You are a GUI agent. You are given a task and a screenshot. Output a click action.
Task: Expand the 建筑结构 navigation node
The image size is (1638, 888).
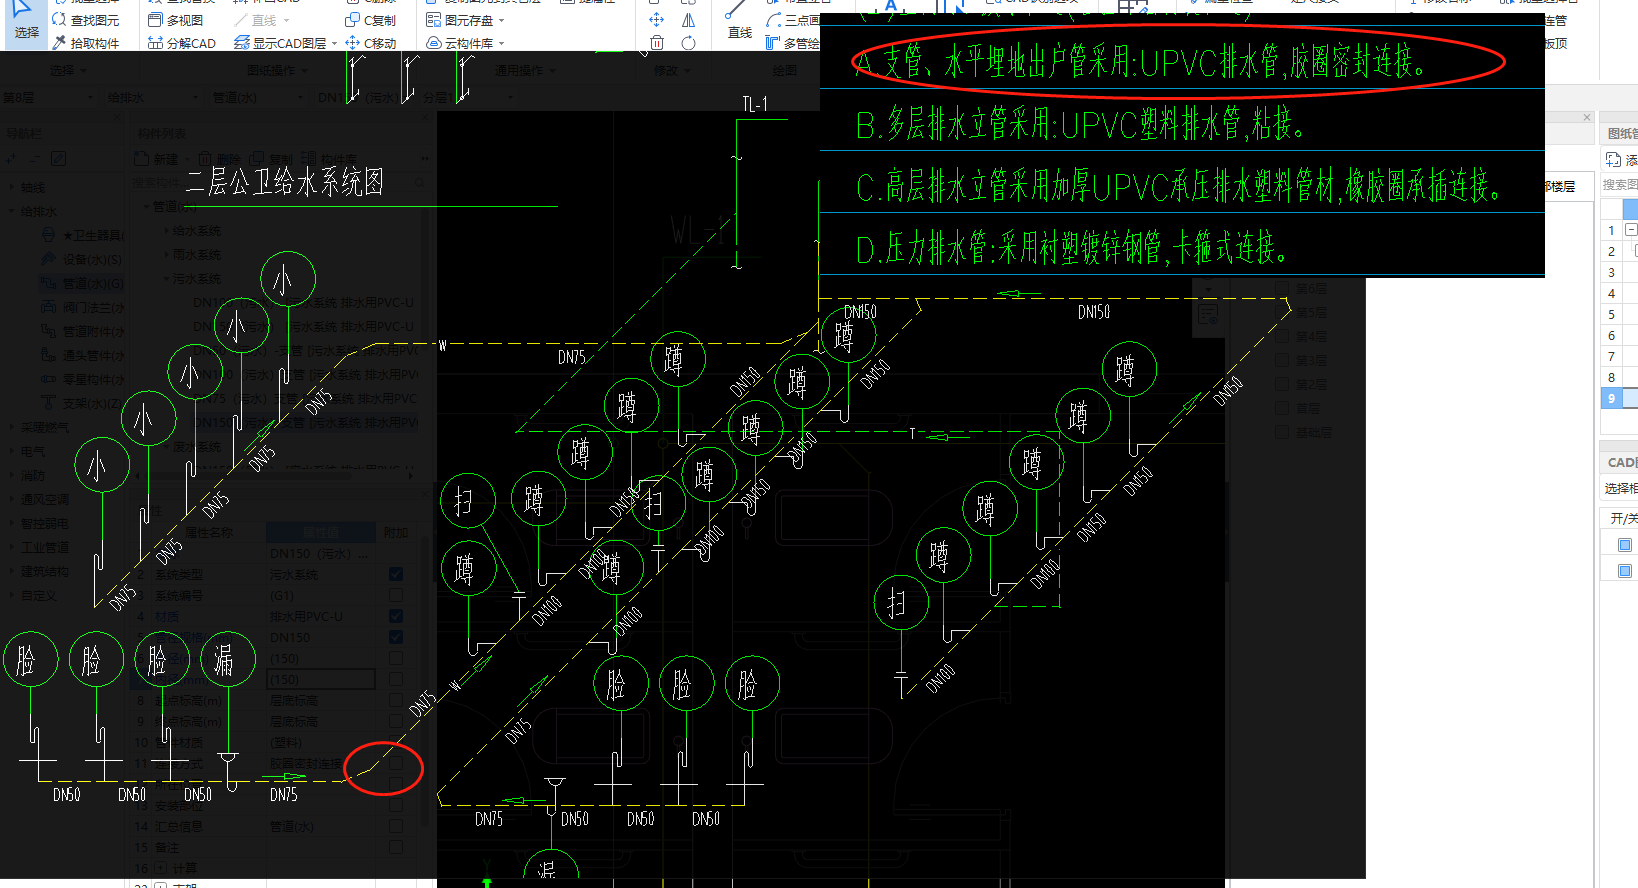tap(11, 572)
